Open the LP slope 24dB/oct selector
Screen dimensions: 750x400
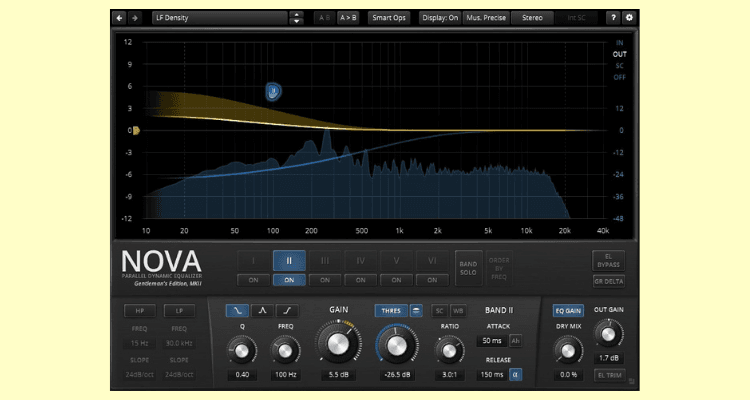pos(179,375)
